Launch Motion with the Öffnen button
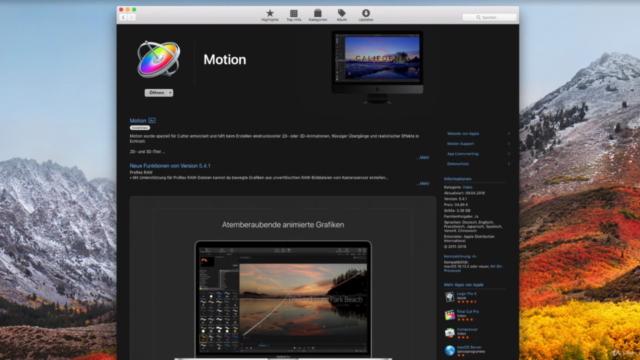Image resolution: width=640 pixels, height=360 pixels. [x=156, y=93]
